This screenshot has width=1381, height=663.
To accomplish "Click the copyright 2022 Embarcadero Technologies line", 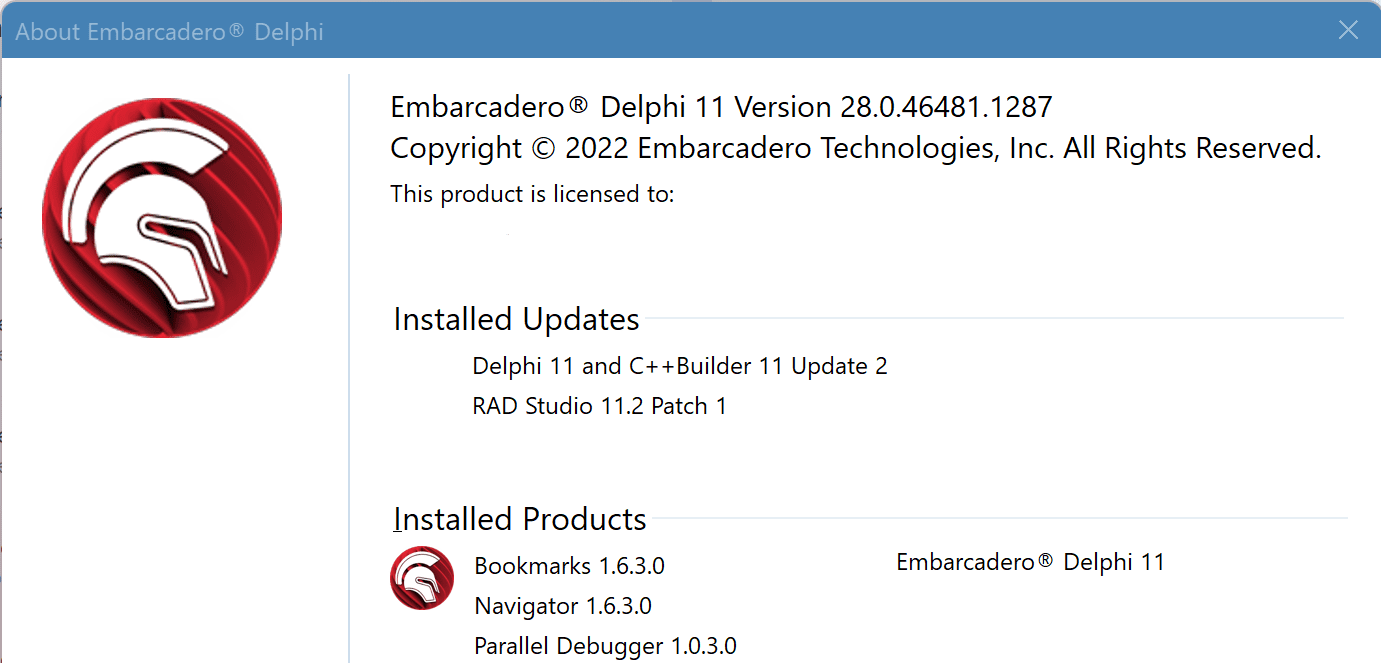I will (856, 148).
